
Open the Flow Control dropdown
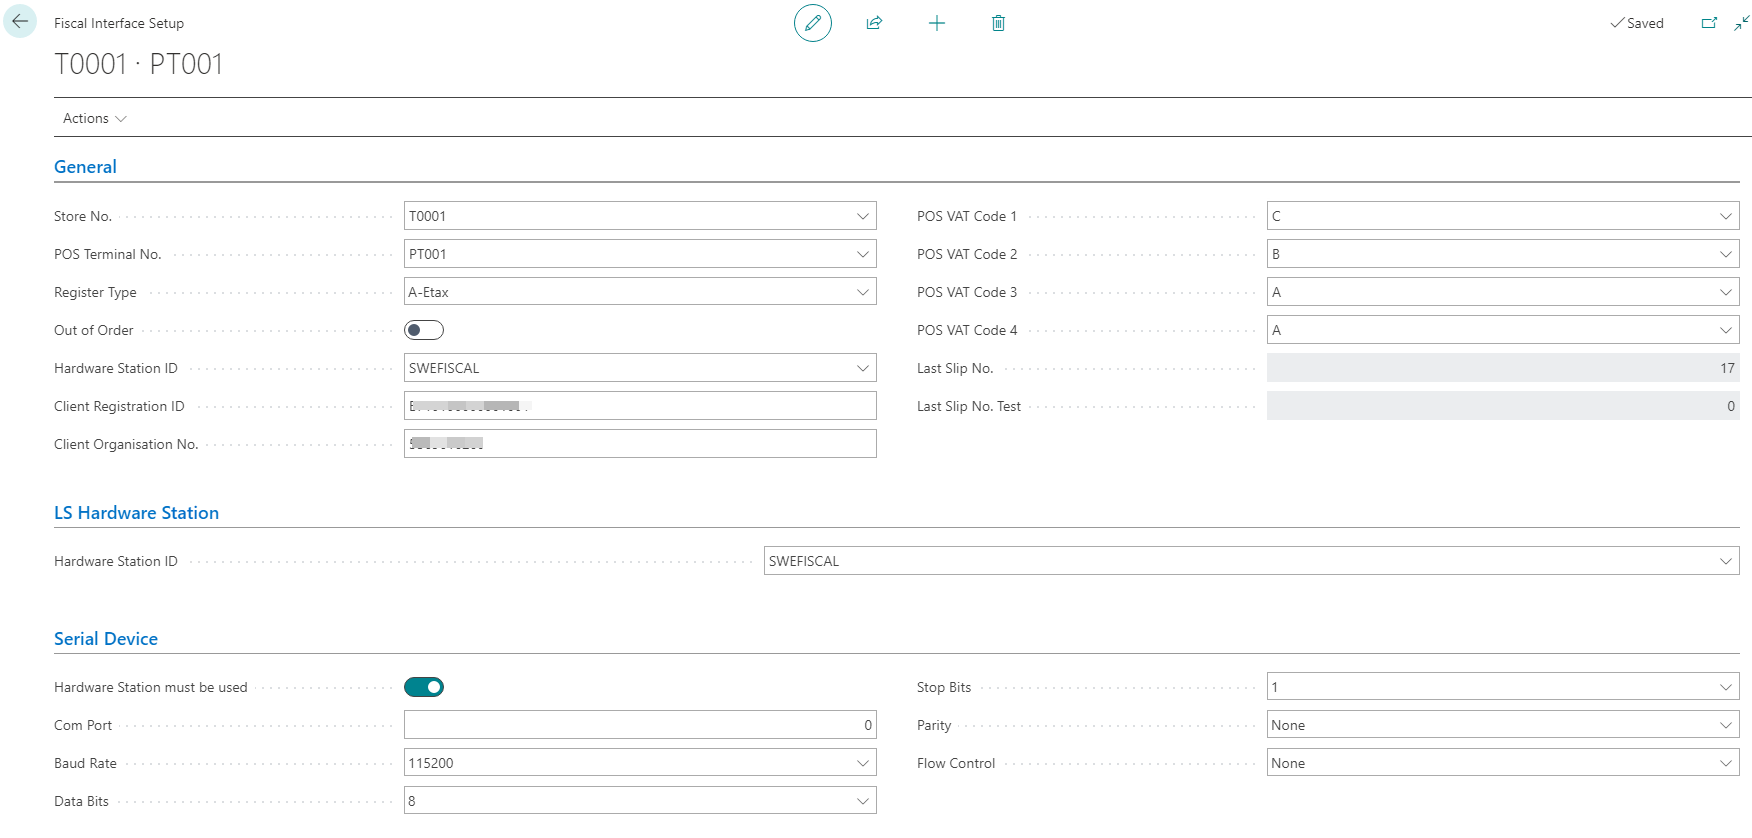[1725, 763]
